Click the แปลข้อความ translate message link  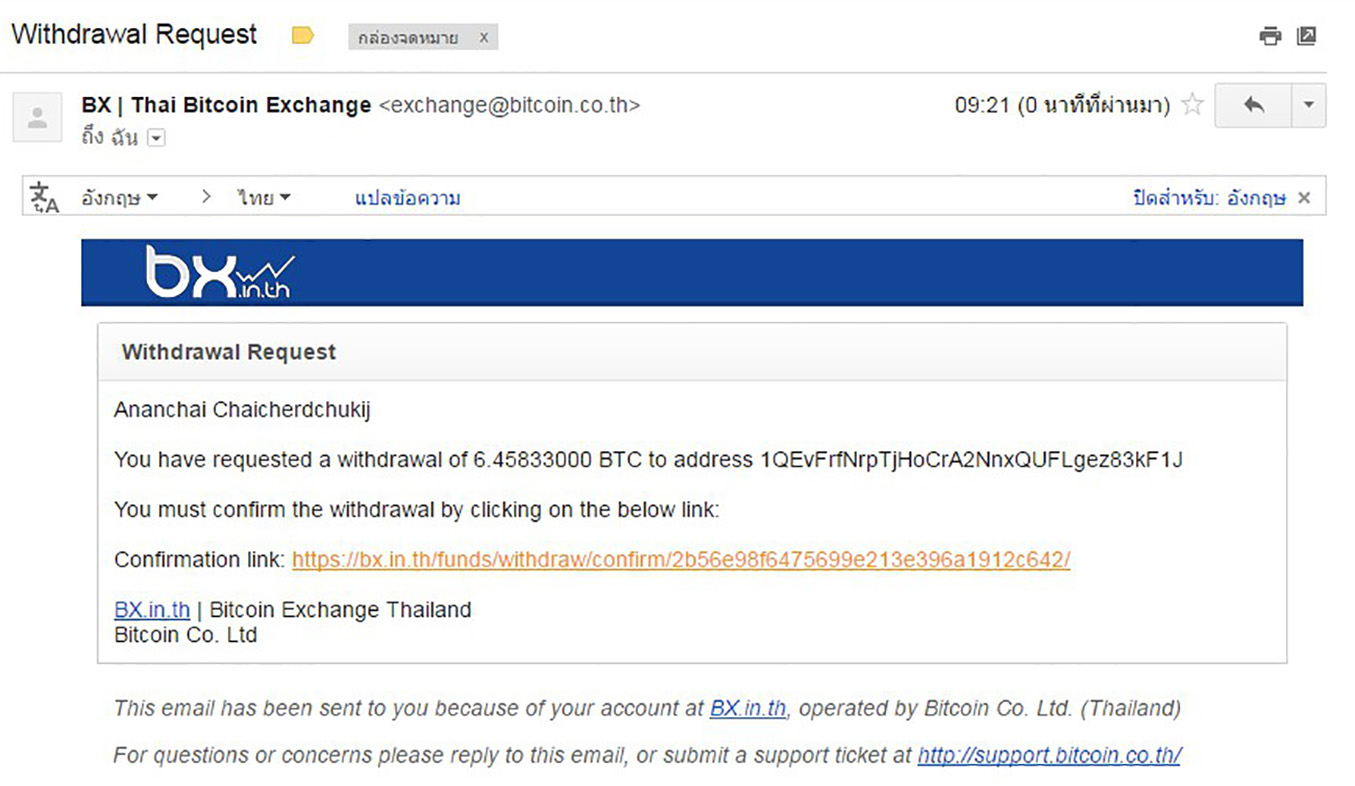click(x=407, y=198)
